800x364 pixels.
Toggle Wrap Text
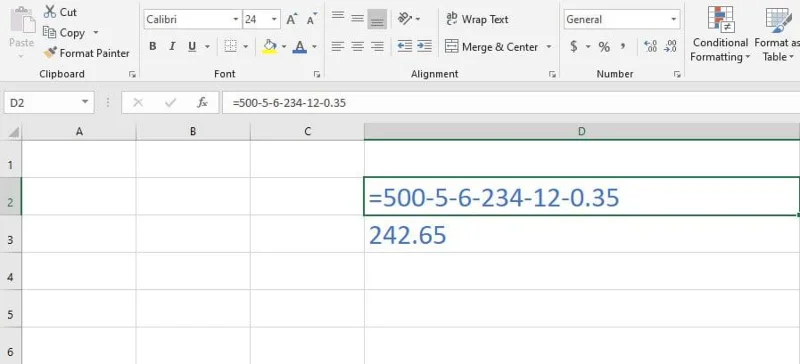[x=477, y=19]
